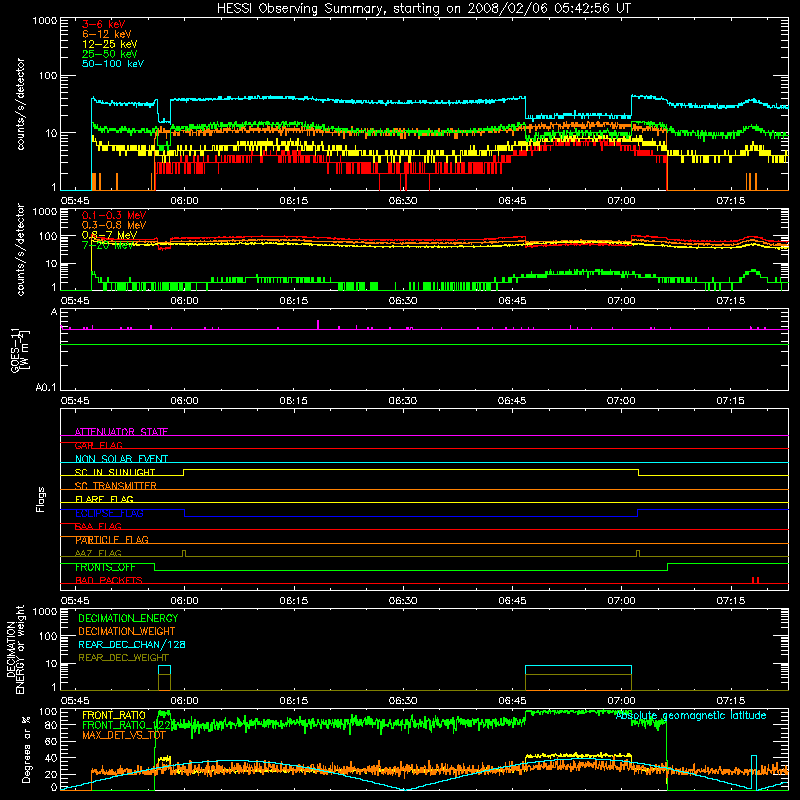Click the HESSI Observing Summary plot title
Viewport: 800px width, 800px height.
[424, 9]
